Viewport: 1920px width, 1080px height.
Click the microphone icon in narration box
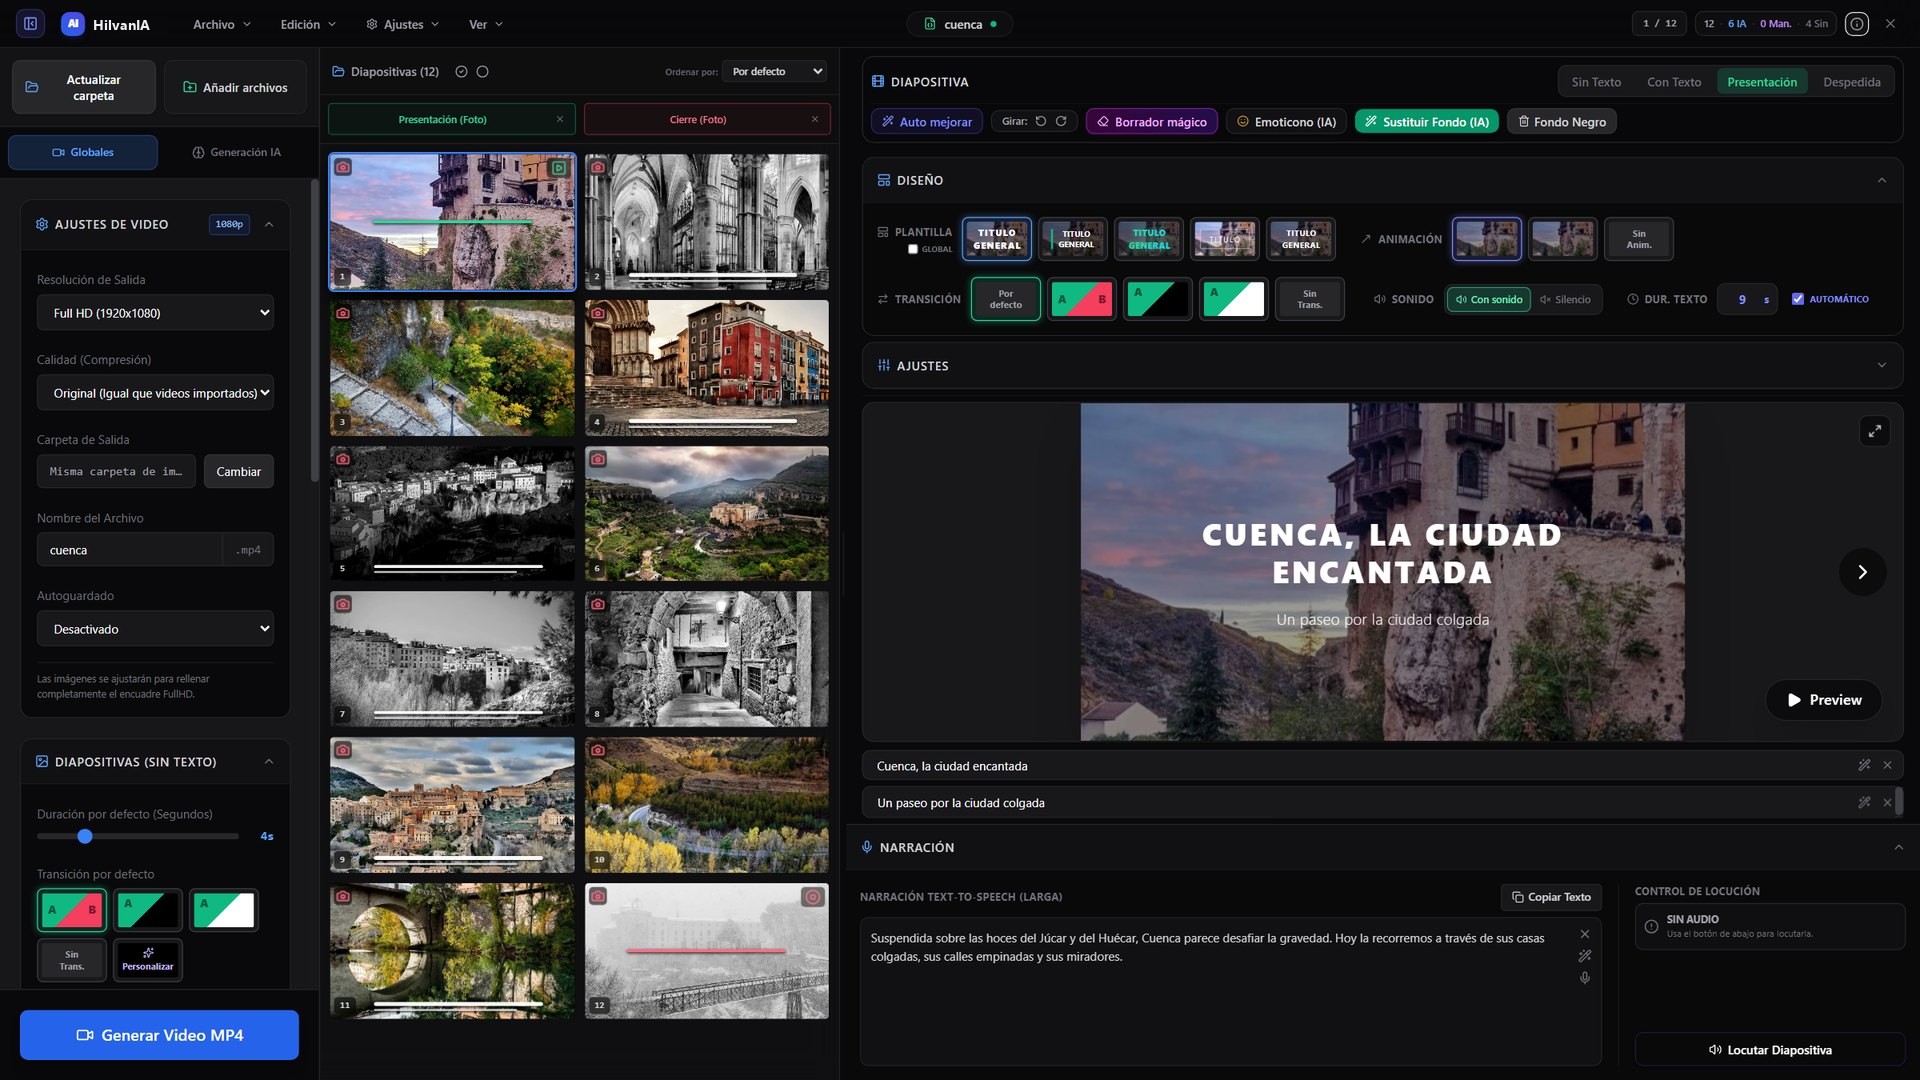[x=1584, y=978]
